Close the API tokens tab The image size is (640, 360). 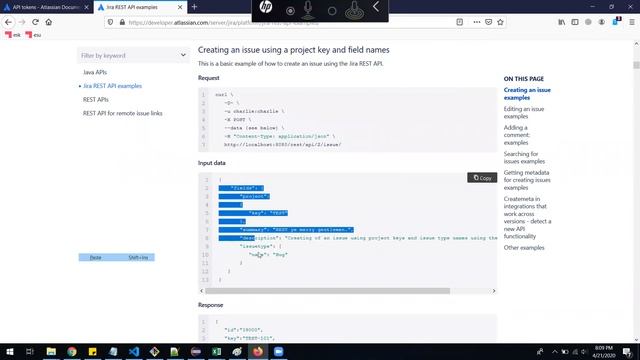(x=87, y=7)
